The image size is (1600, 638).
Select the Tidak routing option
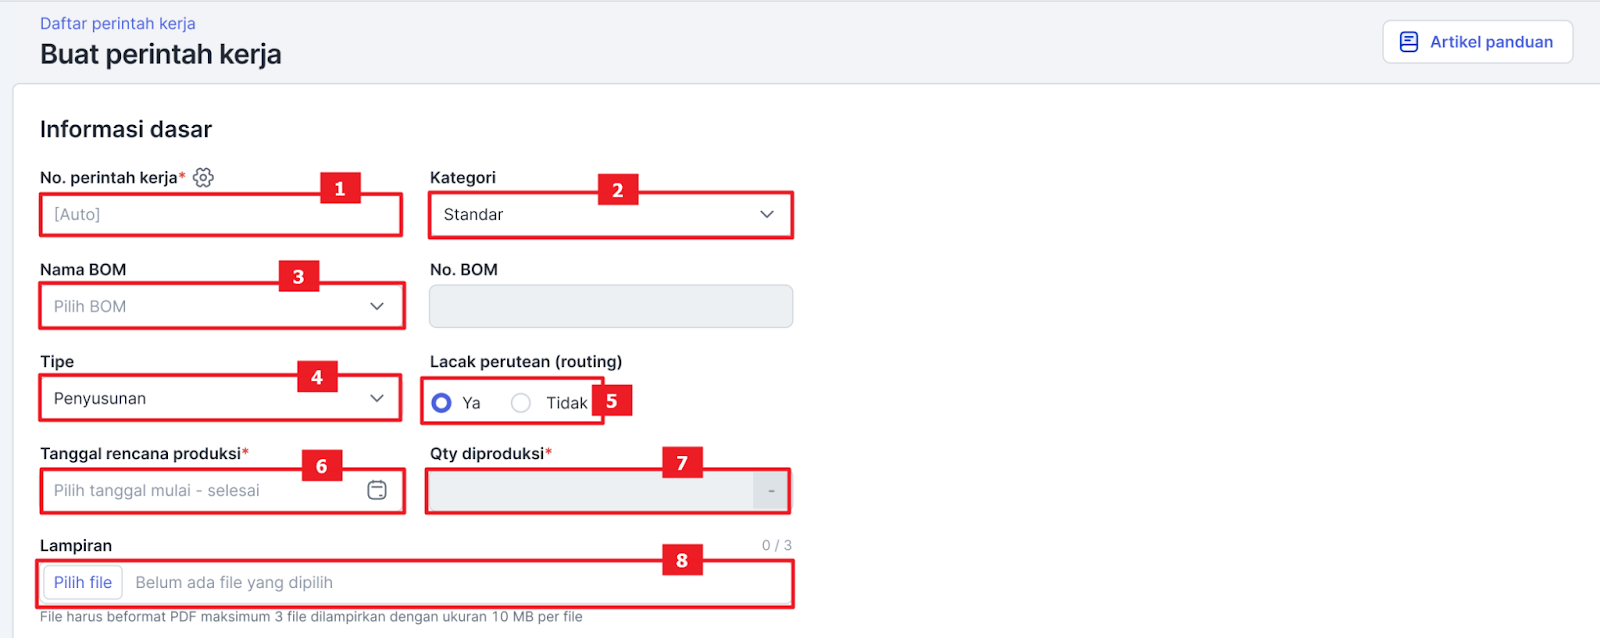pos(521,403)
